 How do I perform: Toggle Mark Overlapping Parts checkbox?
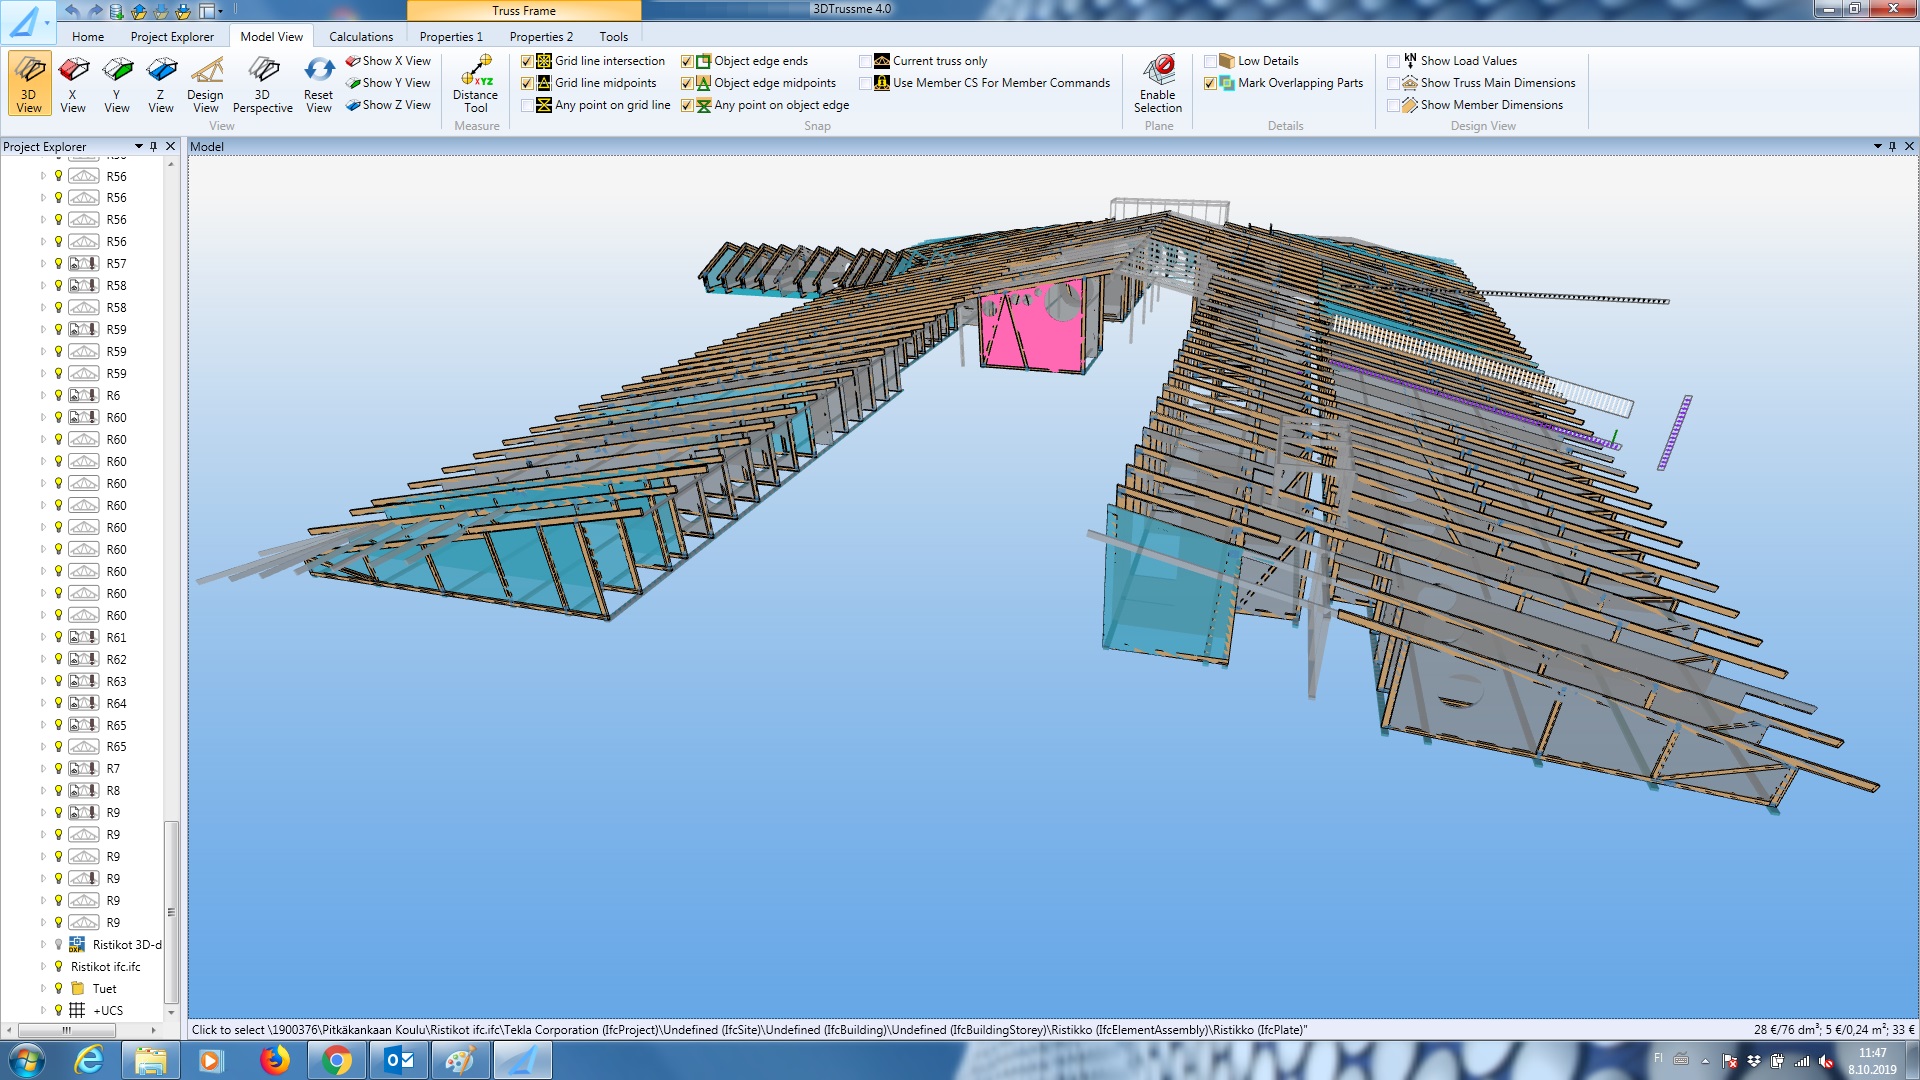(1210, 83)
